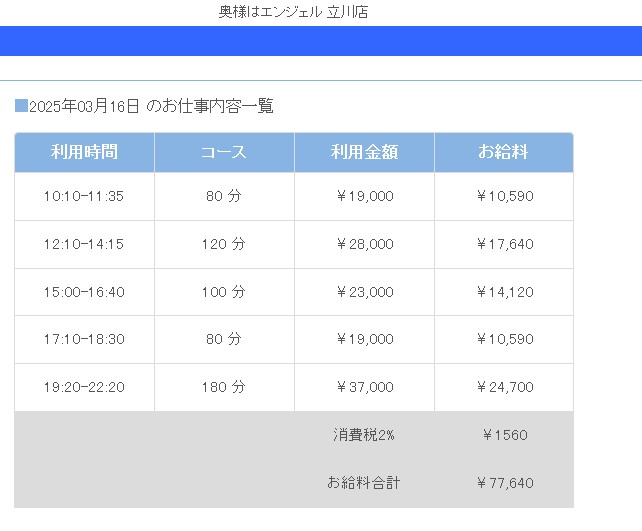Click the blue header banner bar
This screenshot has height=531, width=642.
[x=321, y=41]
